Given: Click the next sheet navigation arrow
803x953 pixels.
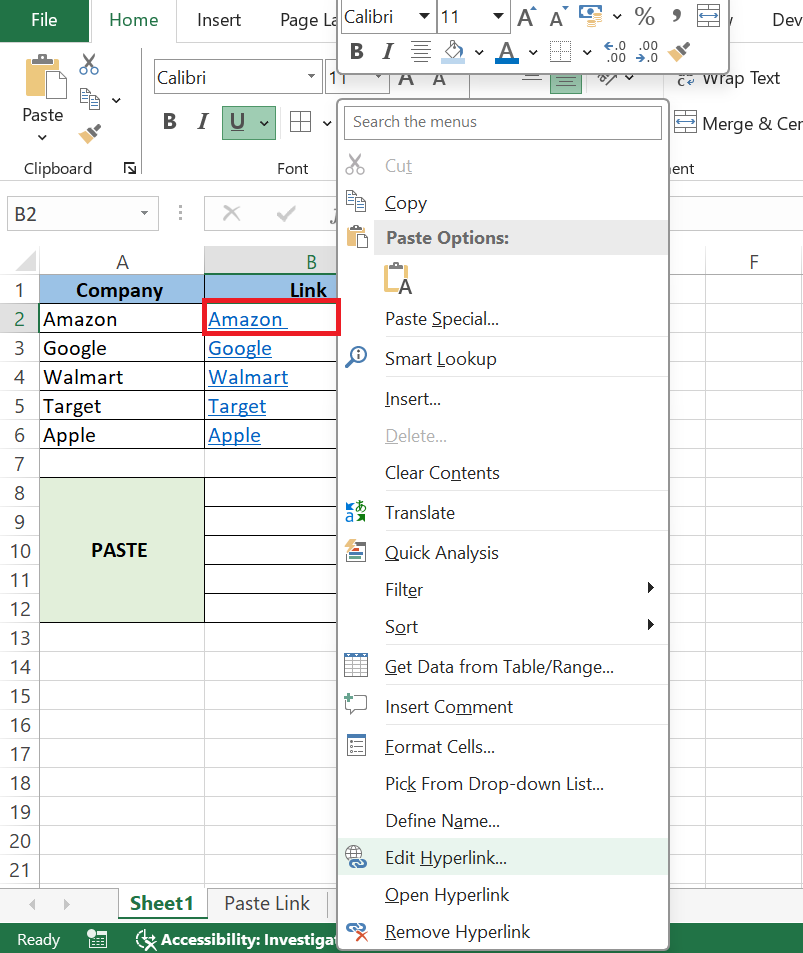Looking at the screenshot, I should pyautogui.click(x=66, y=904).
